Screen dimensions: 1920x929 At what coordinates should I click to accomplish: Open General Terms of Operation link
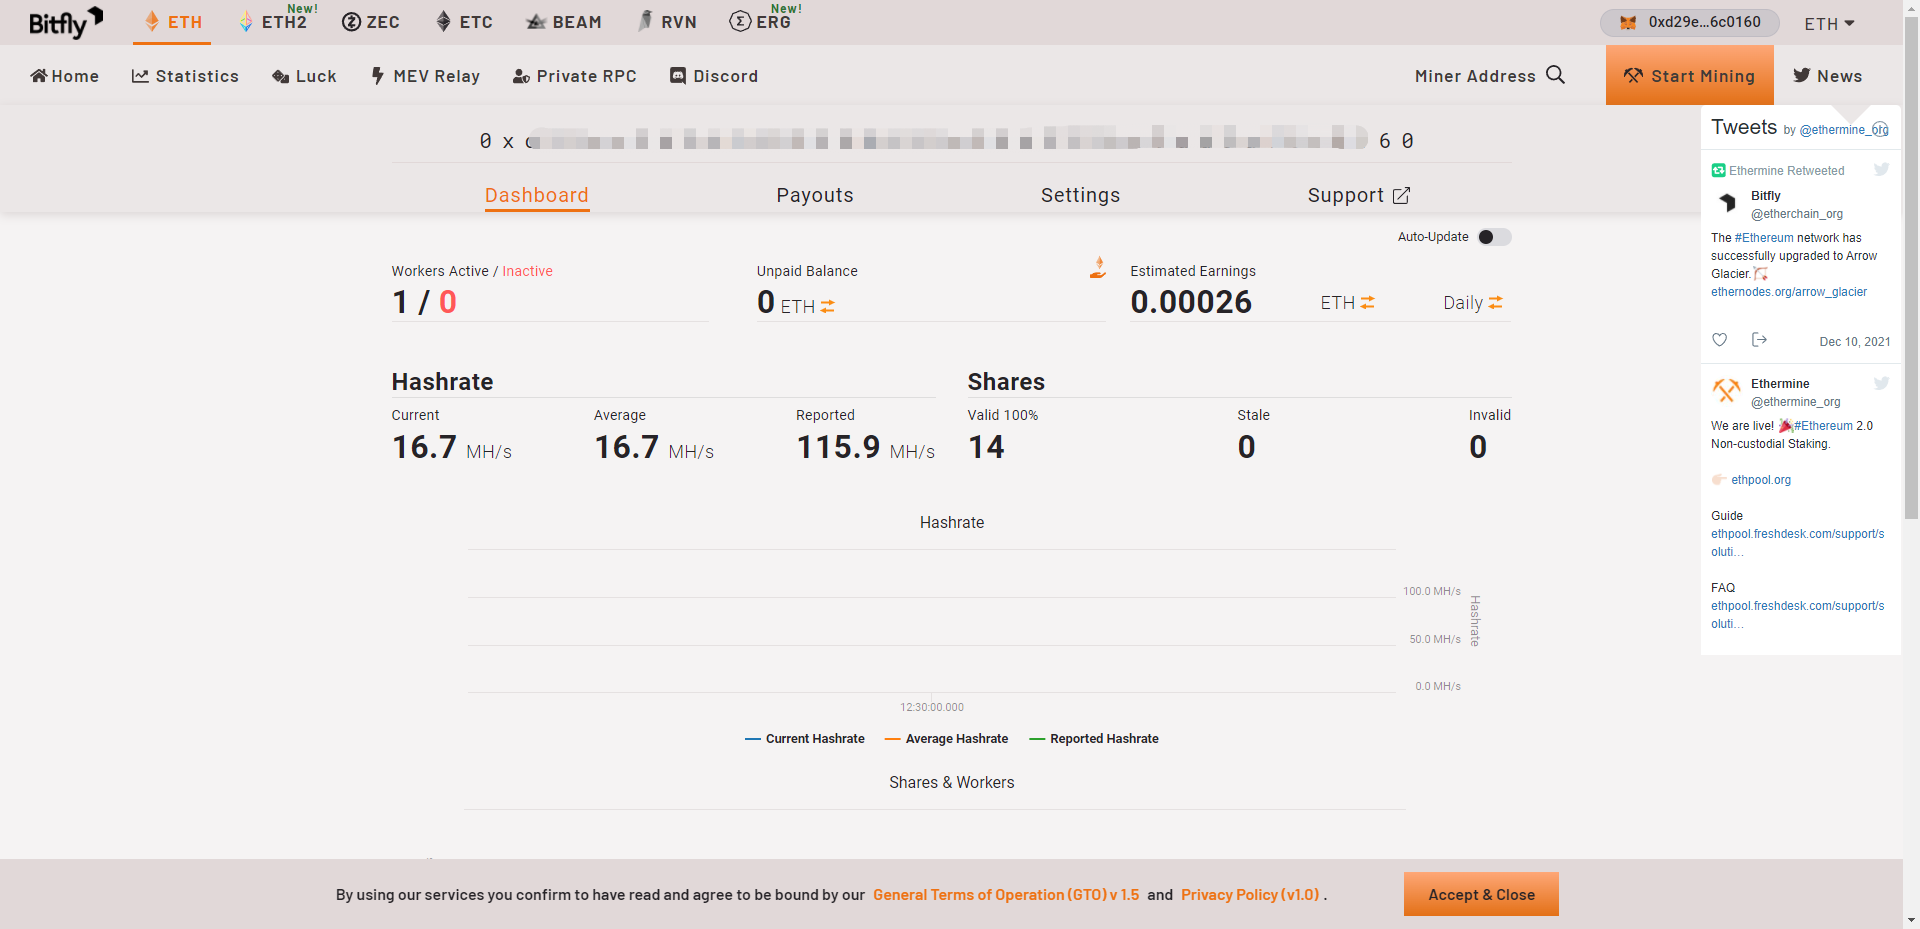pyautogui.click(x=1006, y=895)
